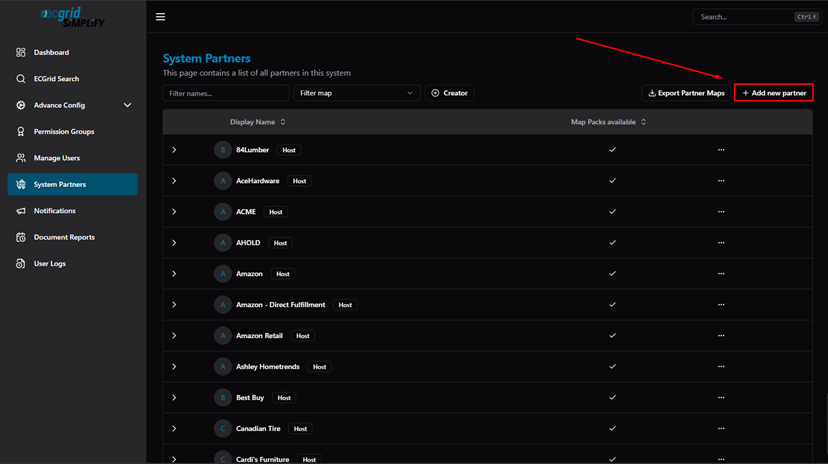Viewport: 828px width, 464px height.
Task: Open Permission Groups page
Action: tap(72, 131)
